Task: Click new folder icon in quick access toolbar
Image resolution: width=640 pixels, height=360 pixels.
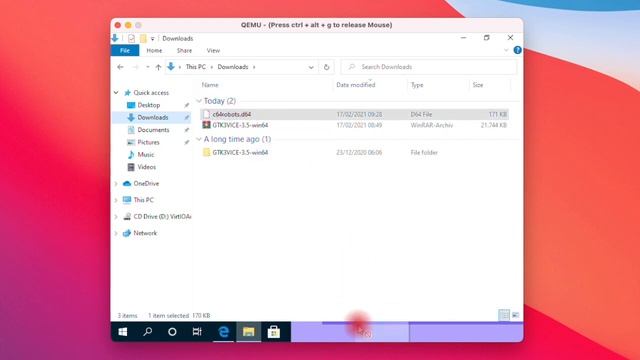Action: [x=143, y=38]
